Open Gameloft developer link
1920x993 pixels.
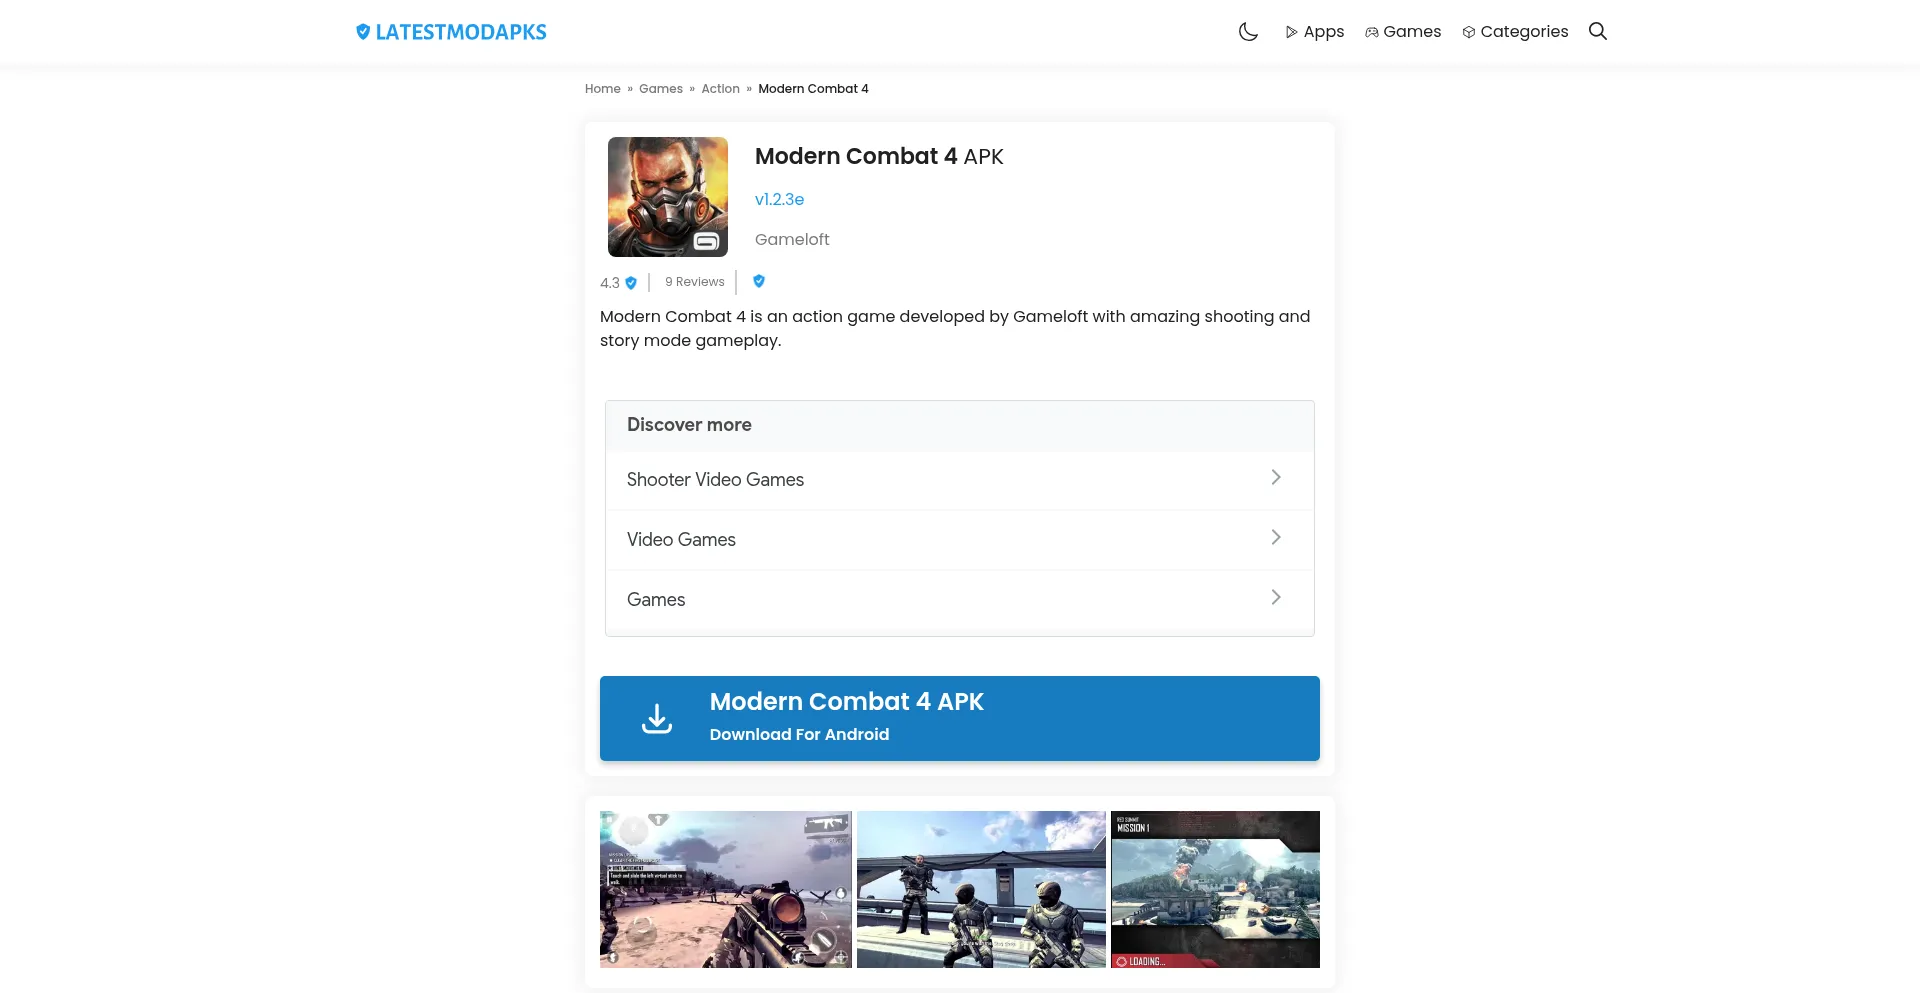(x=792, y=239)
